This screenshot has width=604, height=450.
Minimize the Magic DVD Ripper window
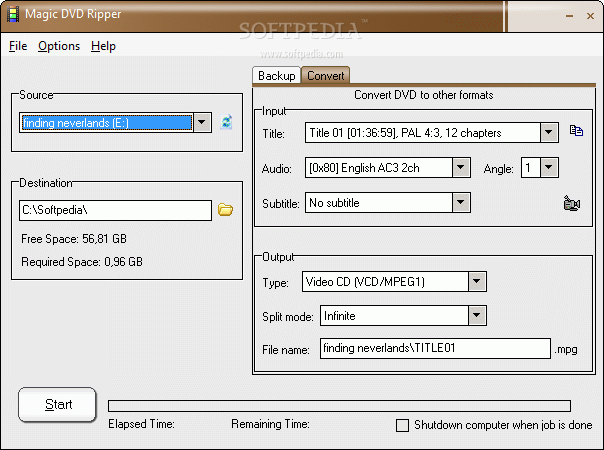(570, 16)
